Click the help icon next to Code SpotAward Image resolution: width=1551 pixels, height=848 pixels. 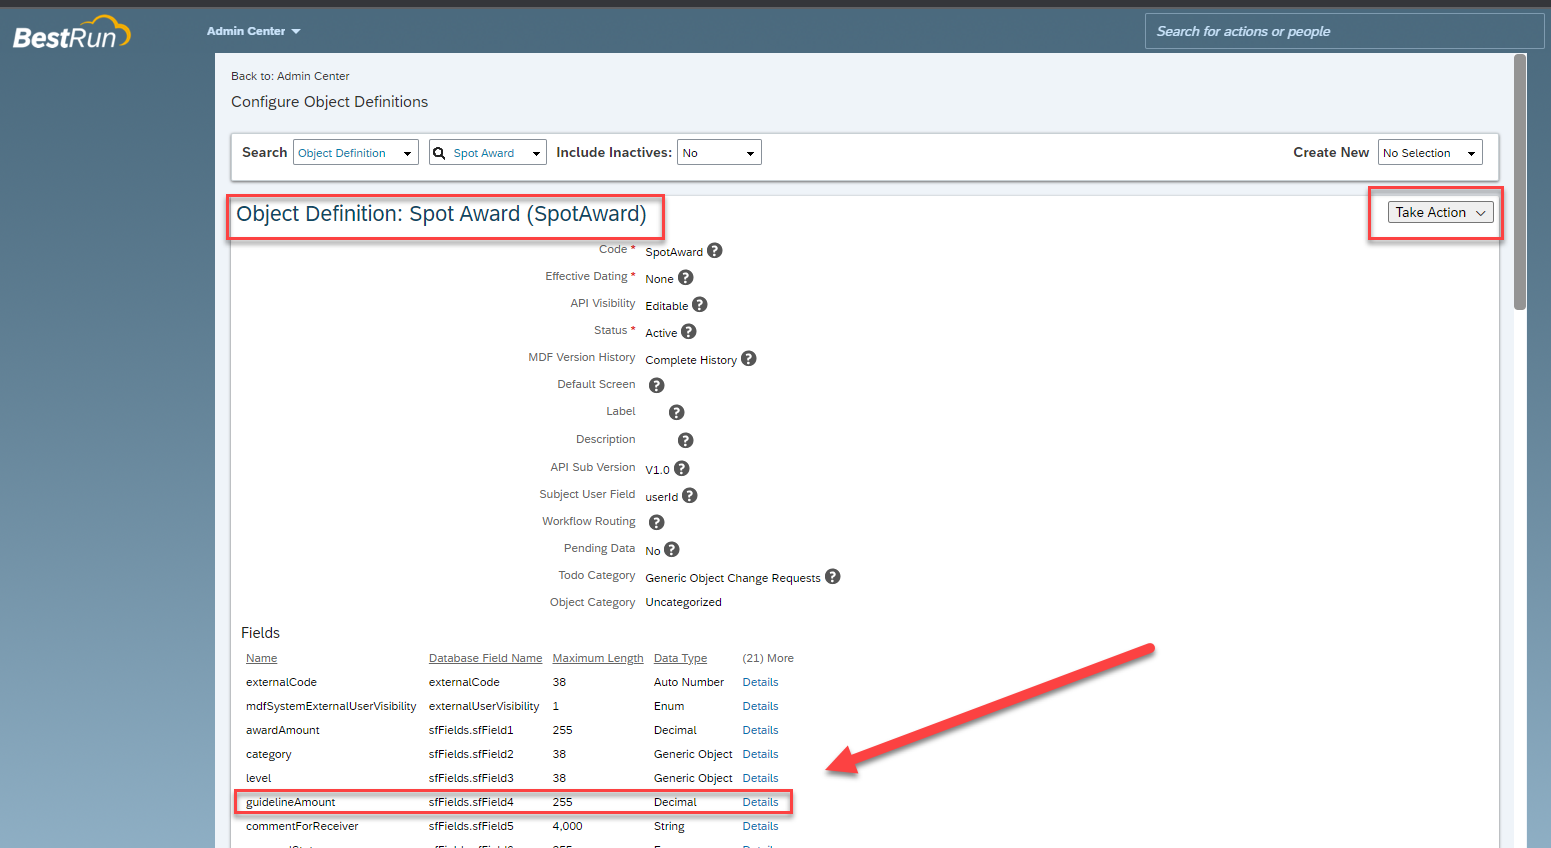pyautogui.click(x=714, y=251)
